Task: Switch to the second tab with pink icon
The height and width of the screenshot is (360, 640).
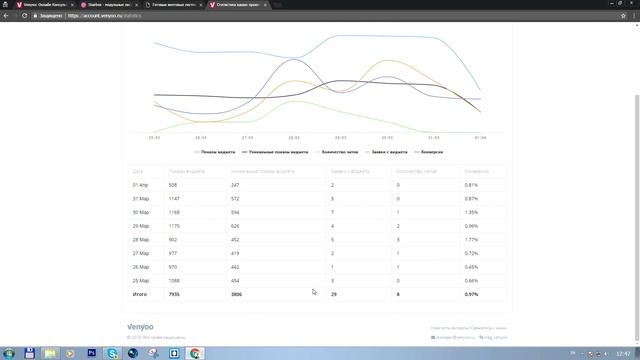Action: [109, 5]
